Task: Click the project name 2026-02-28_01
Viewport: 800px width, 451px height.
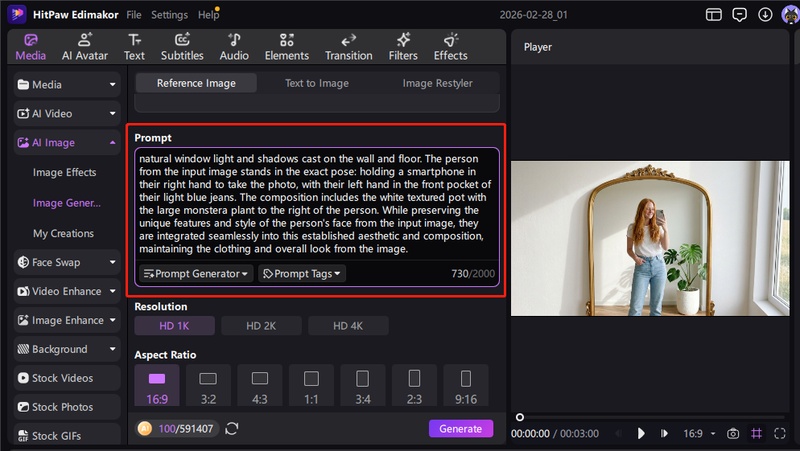Action: pos(533,15)
